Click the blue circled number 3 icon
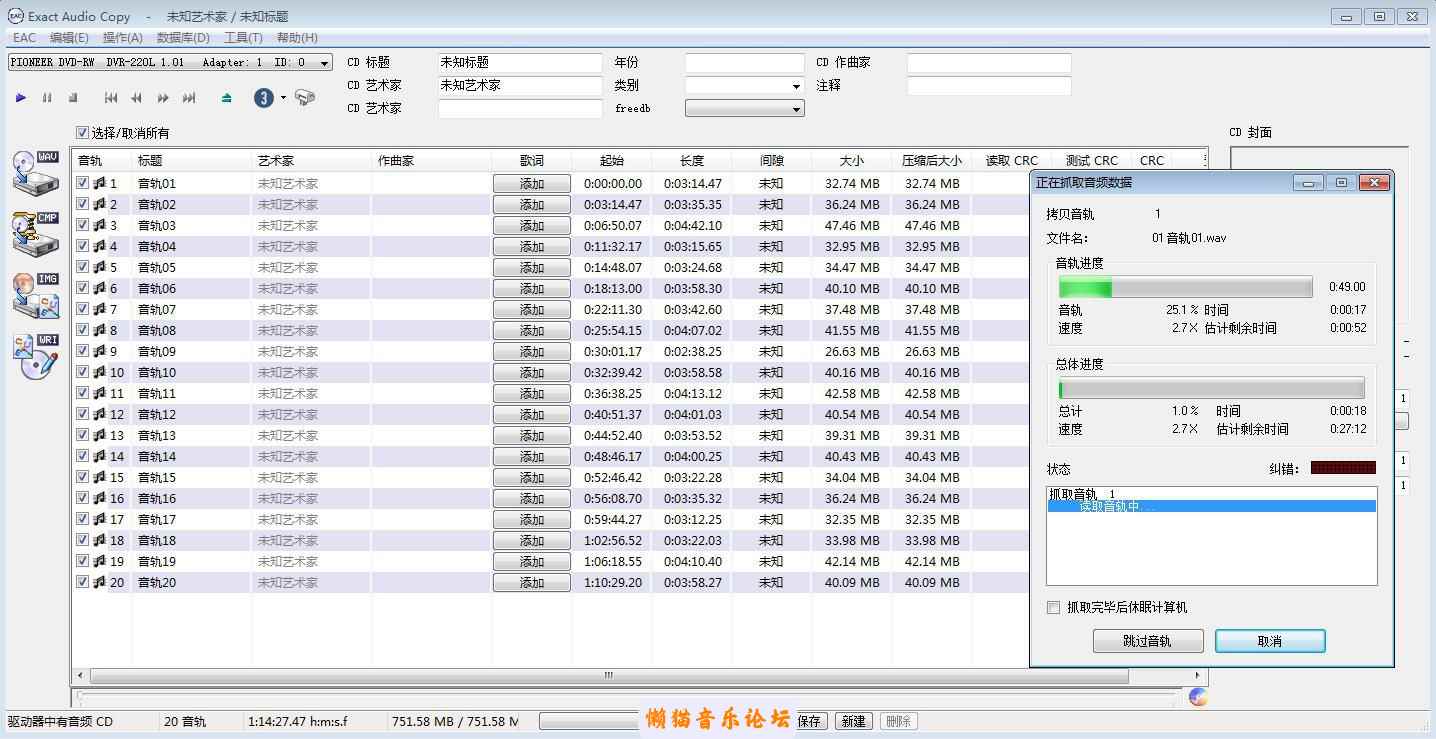Image resolution: width=1436 pixels, height=739 pixels. coord(264,98)
